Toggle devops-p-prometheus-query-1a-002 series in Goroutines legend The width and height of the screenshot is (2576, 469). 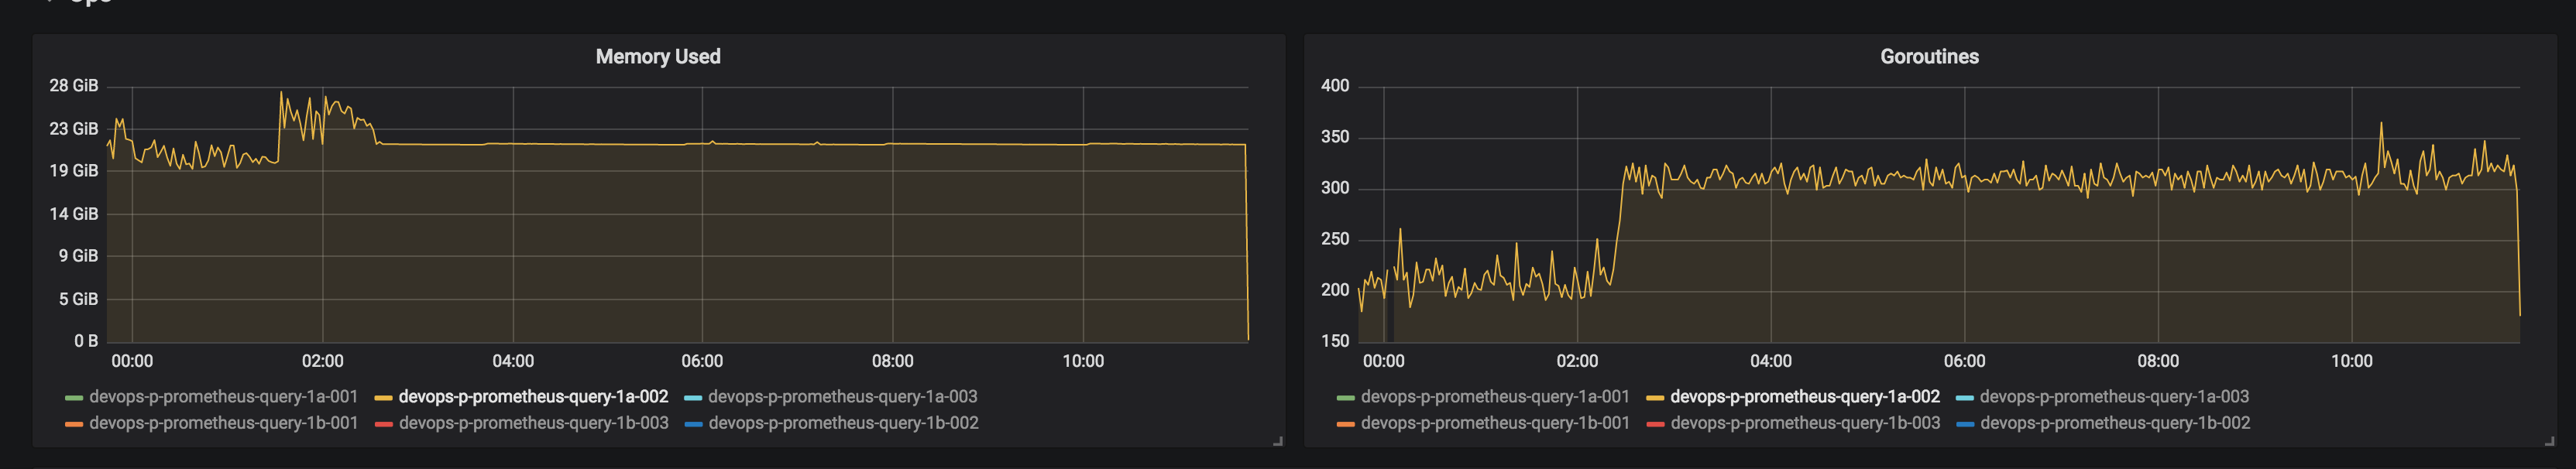tap(1805, 397)
